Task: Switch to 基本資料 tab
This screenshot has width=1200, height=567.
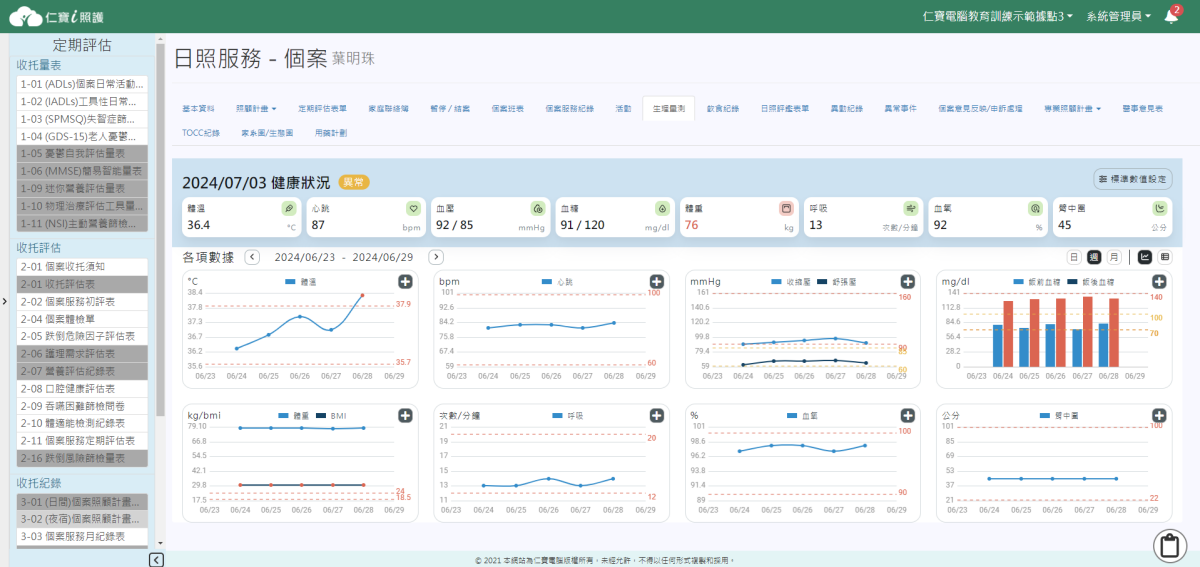Action: pyautogui.click(x=198, y=107)
